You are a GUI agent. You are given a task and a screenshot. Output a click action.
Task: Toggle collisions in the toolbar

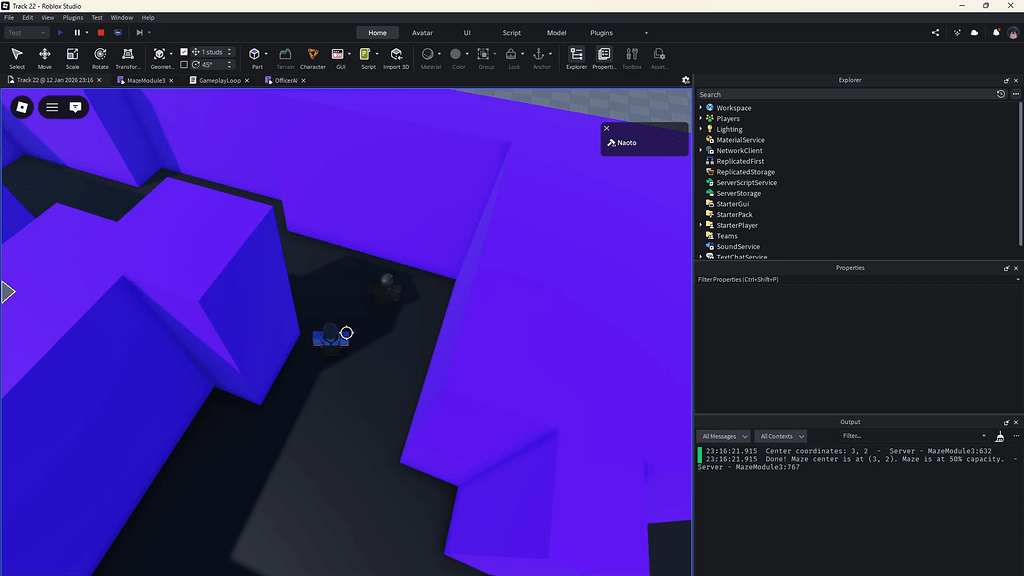(160, 55)
